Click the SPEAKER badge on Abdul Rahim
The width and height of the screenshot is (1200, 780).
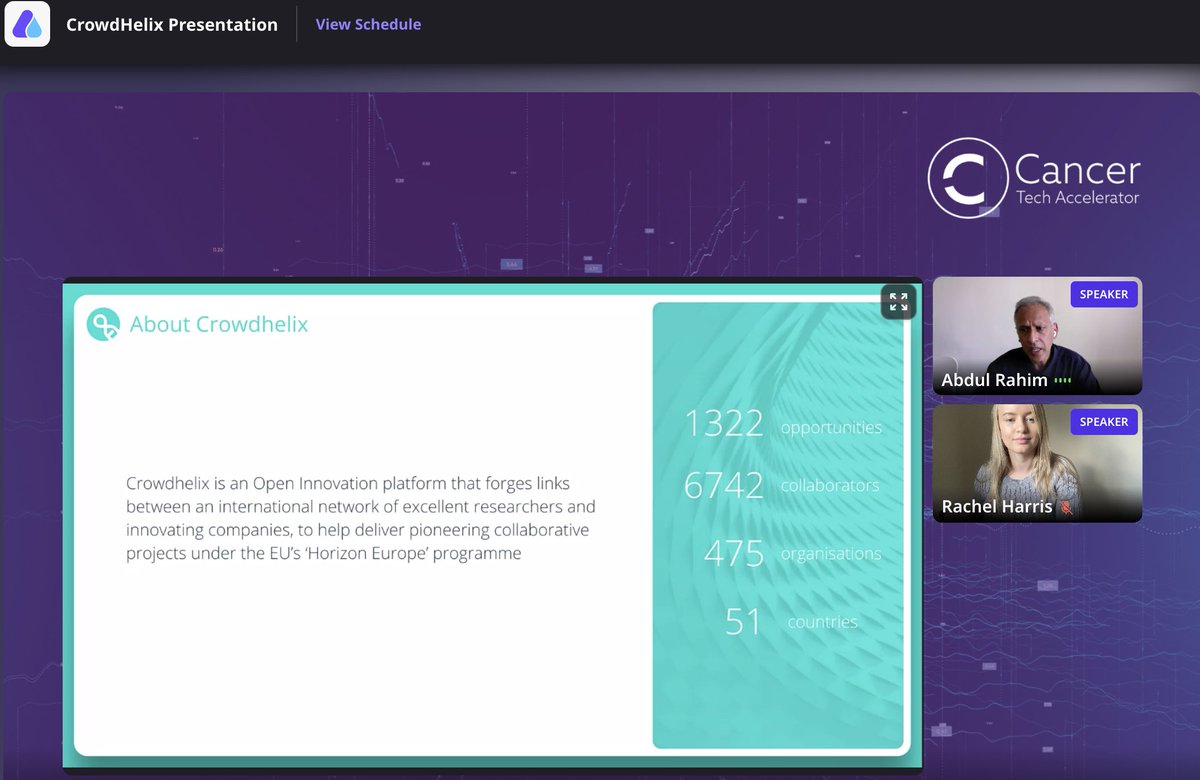point(1104,294)
